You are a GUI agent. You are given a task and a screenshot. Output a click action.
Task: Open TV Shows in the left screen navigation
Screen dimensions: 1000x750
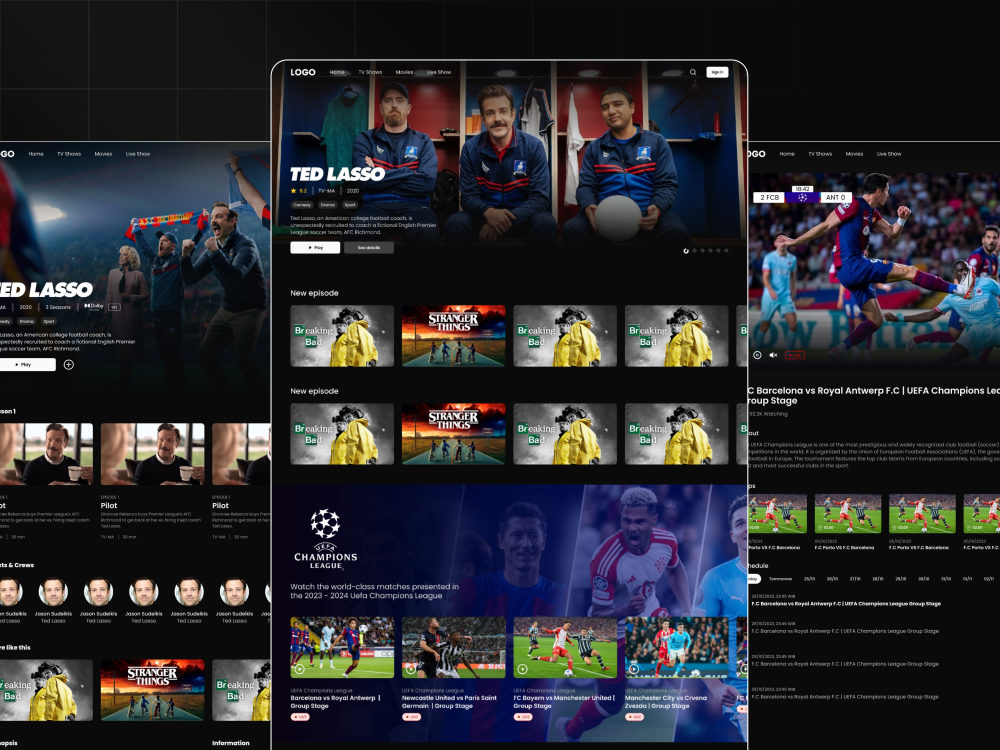click(69, 154)
